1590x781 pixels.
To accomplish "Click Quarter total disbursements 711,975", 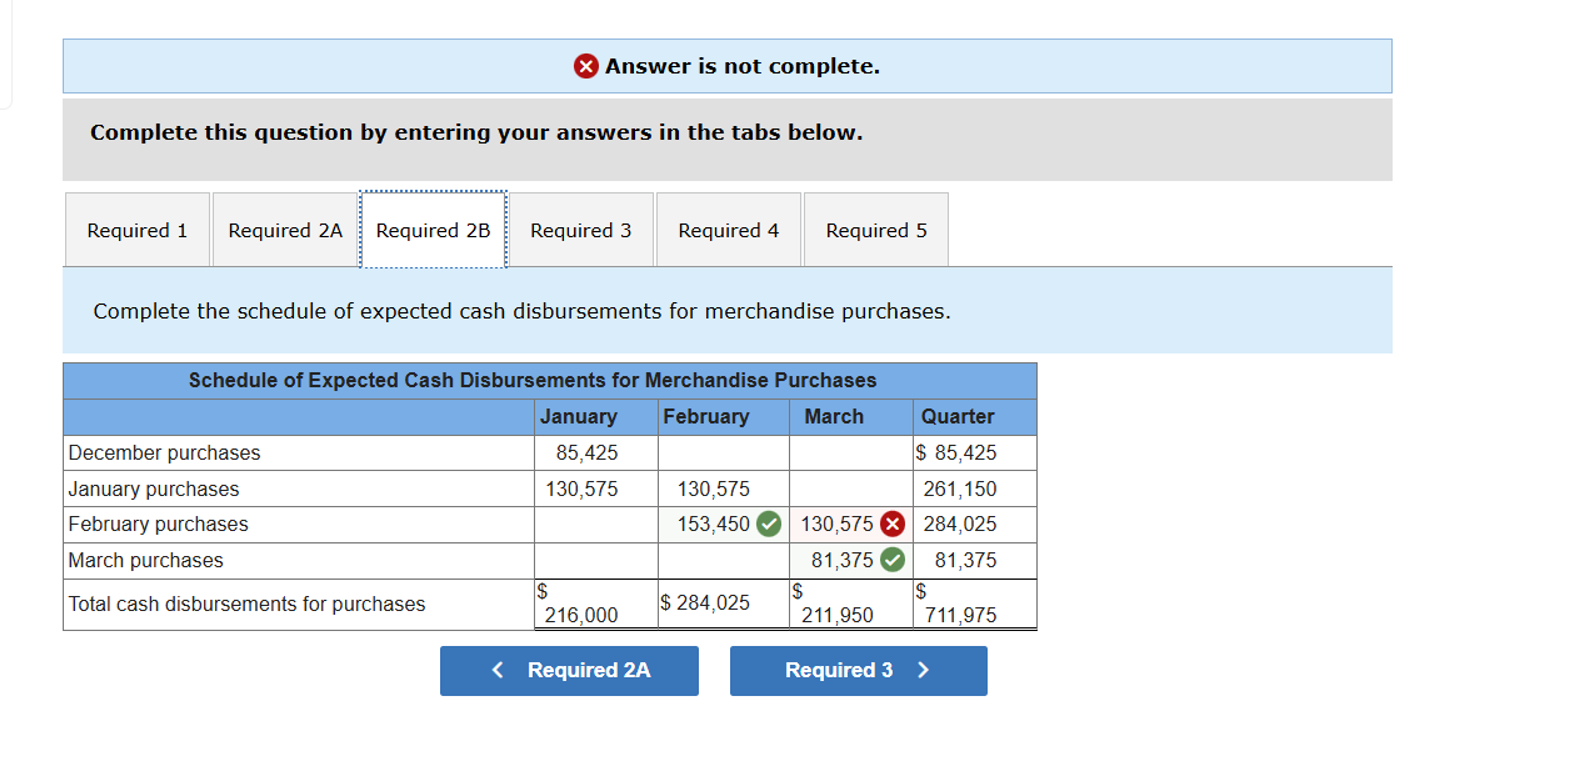I will [975, 604].
